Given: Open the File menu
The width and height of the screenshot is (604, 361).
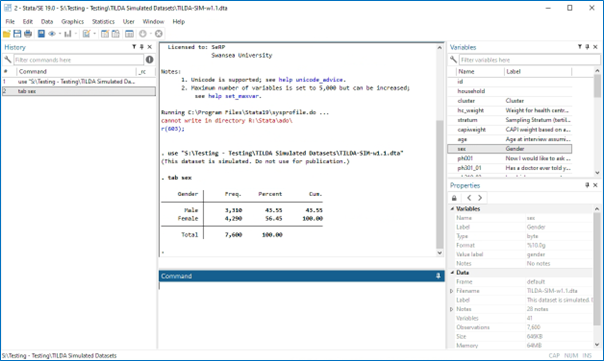Looking at the screenshot, I should 10,22.
